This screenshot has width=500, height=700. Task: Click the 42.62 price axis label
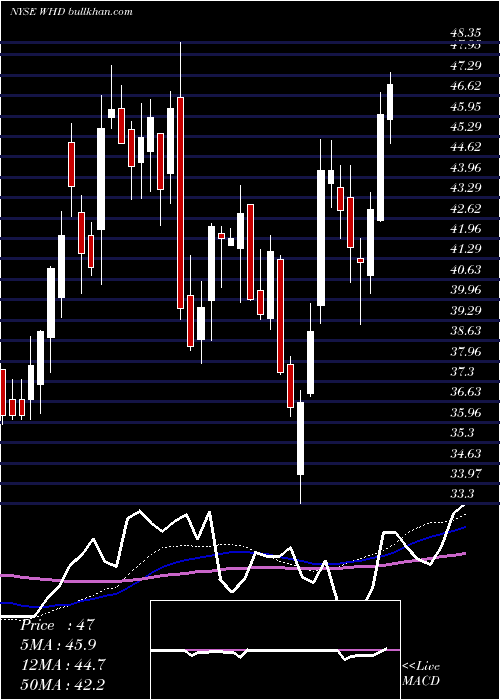tap(465, 208)
